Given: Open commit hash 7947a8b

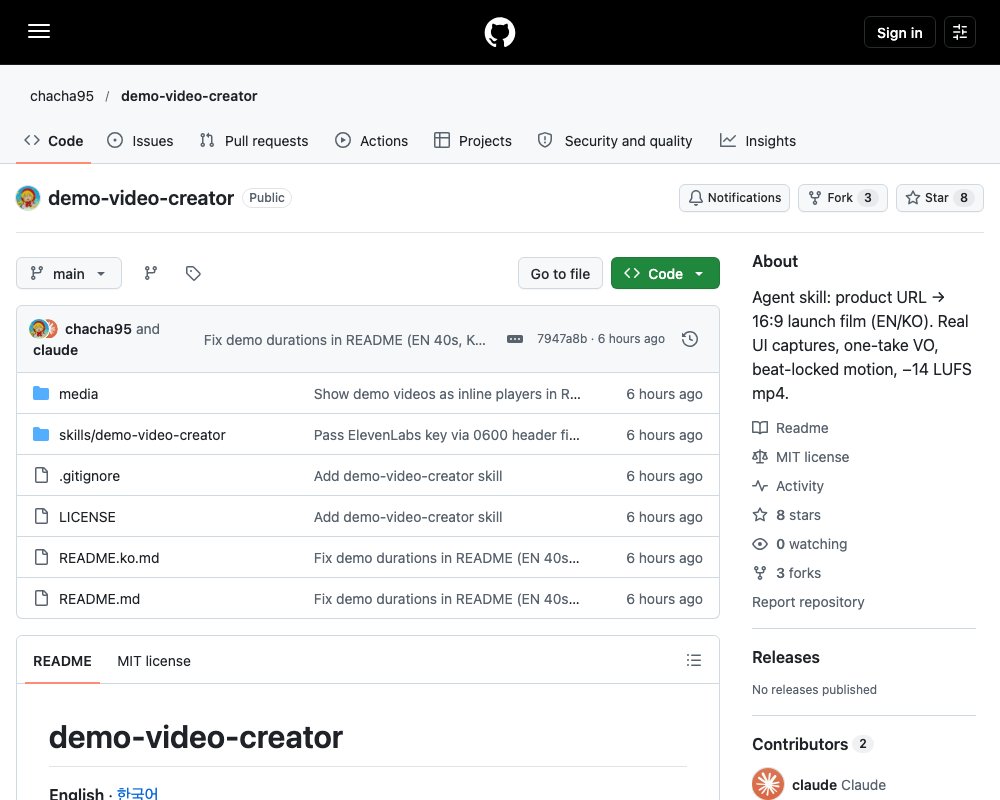Looking at the screenshot, I should click(x=562, y=339).
